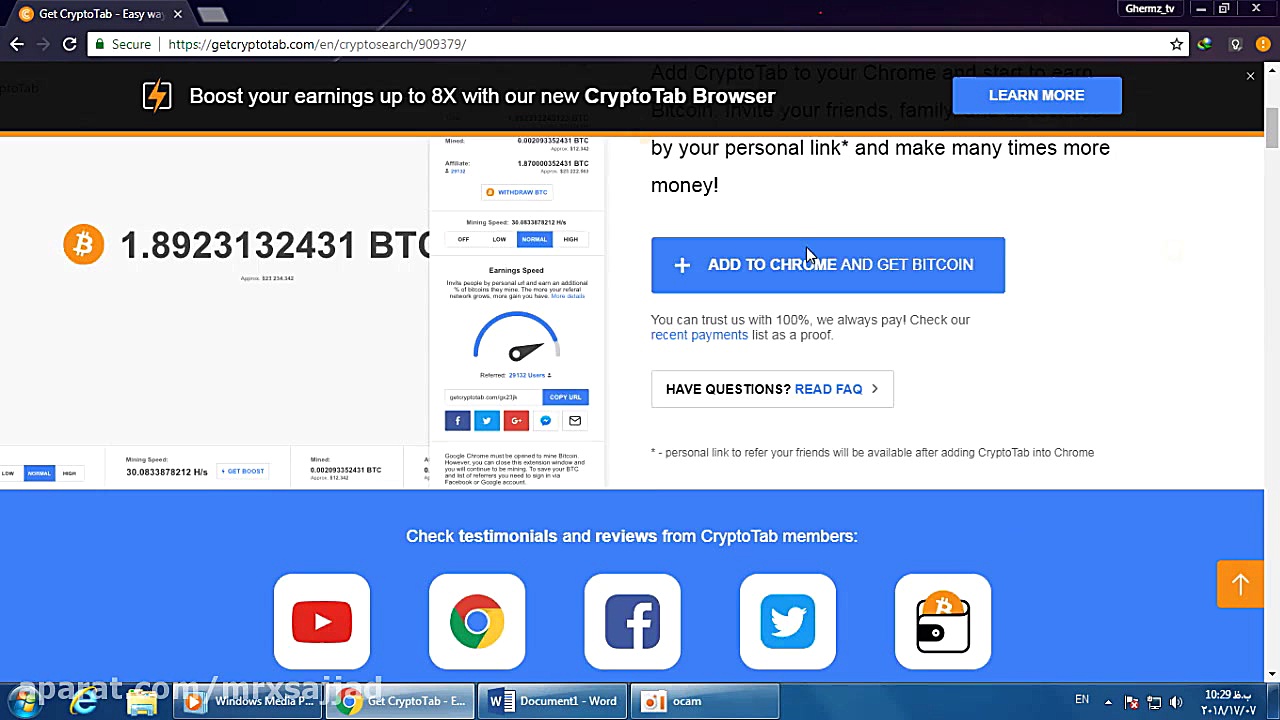Screen dimensions: 1280x720
Task: Share via email envelope icon in panel
Action: [575, 421]
